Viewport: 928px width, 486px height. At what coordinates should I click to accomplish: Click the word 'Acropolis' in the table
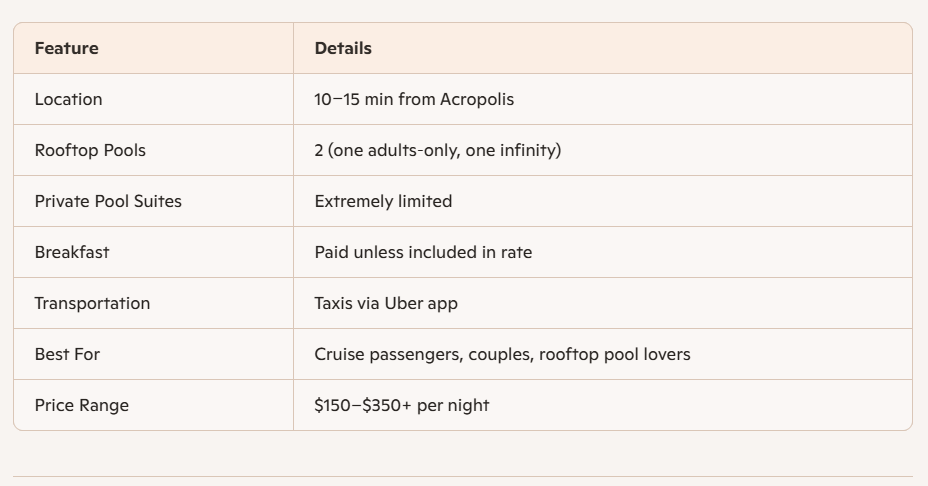pyautogui.click(x=477, y=99)
